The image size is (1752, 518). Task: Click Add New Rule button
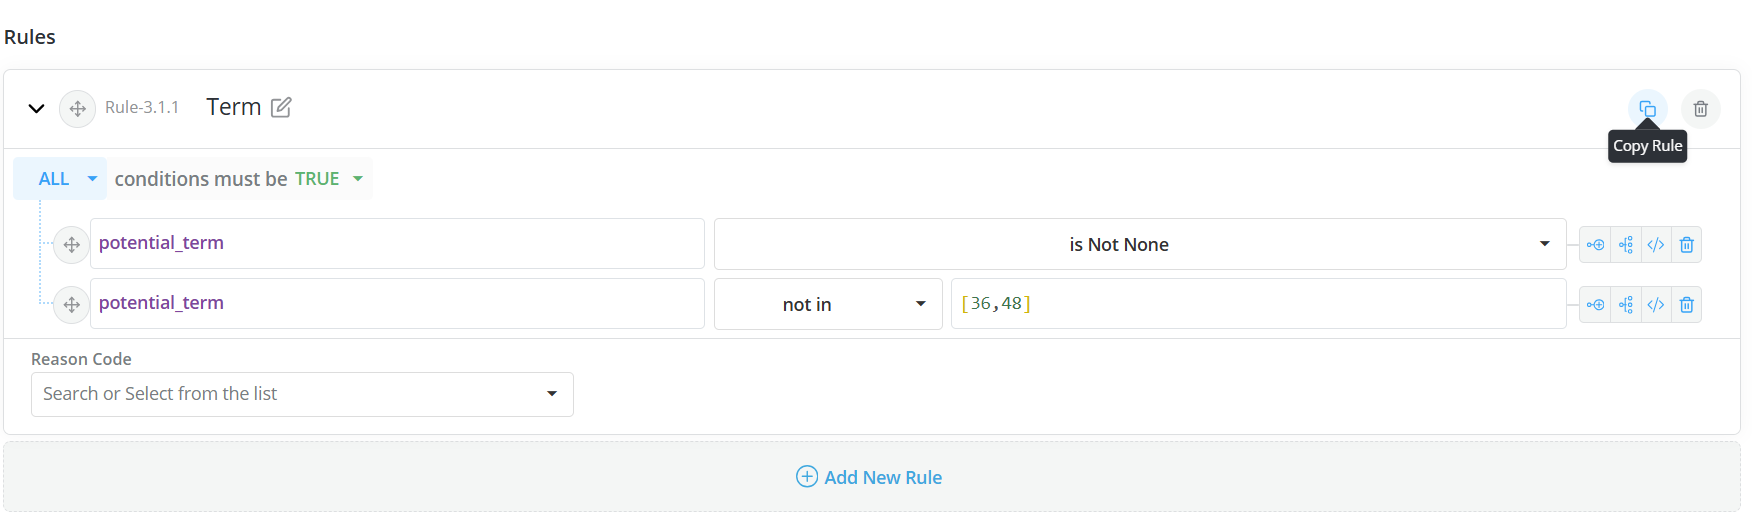click(x=869, y=477)
